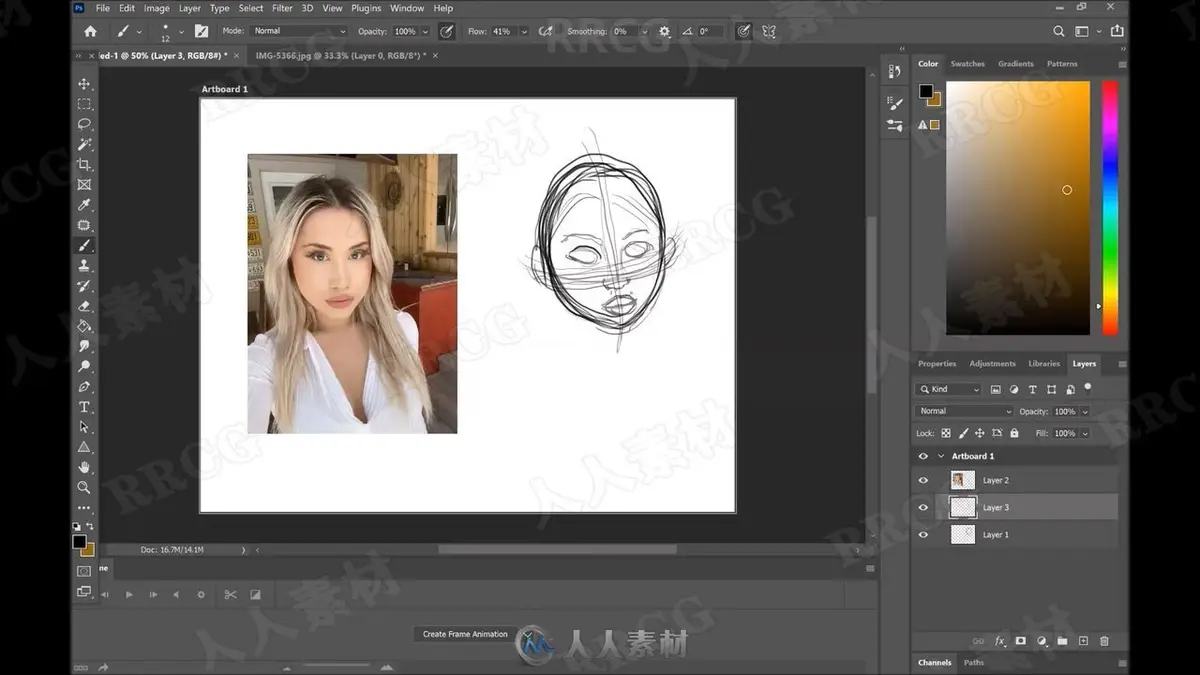Viewport: 1200px width, 675px height.
Task: Click the foreground color swatch in toolbar
Action: click(79, 541)
